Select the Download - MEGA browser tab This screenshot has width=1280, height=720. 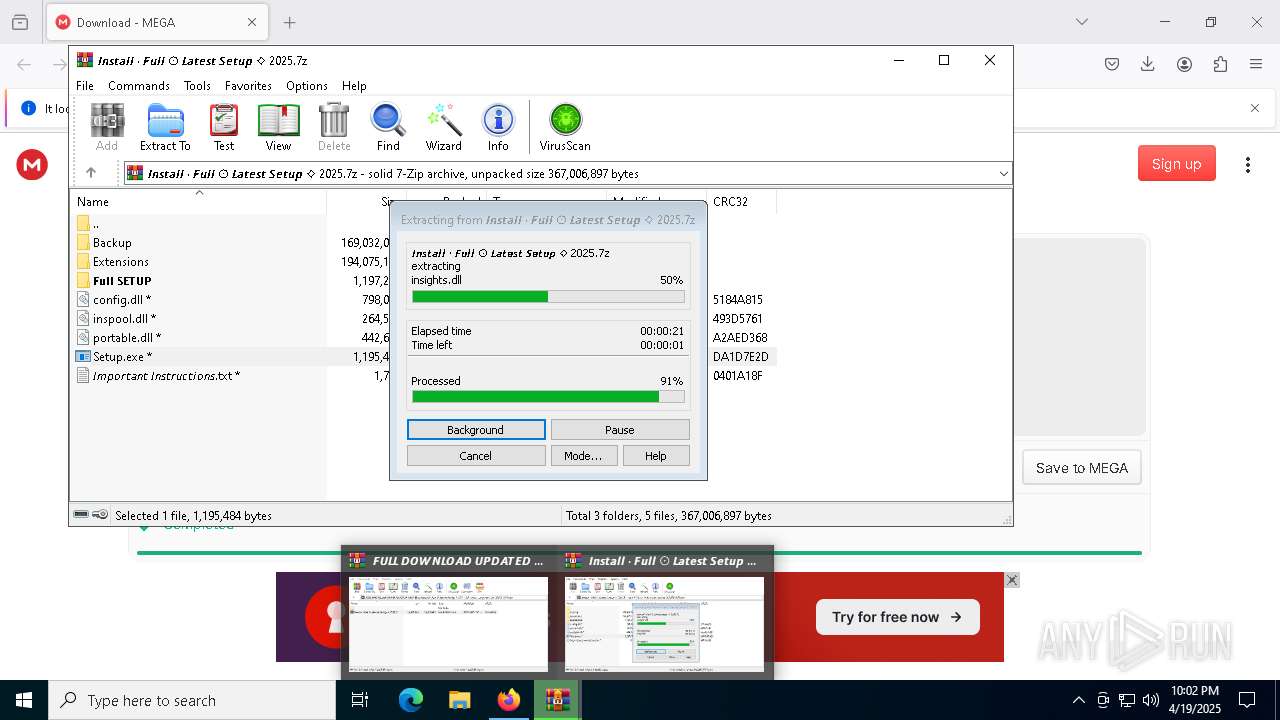pyautogui.click(x=157, y=22)
